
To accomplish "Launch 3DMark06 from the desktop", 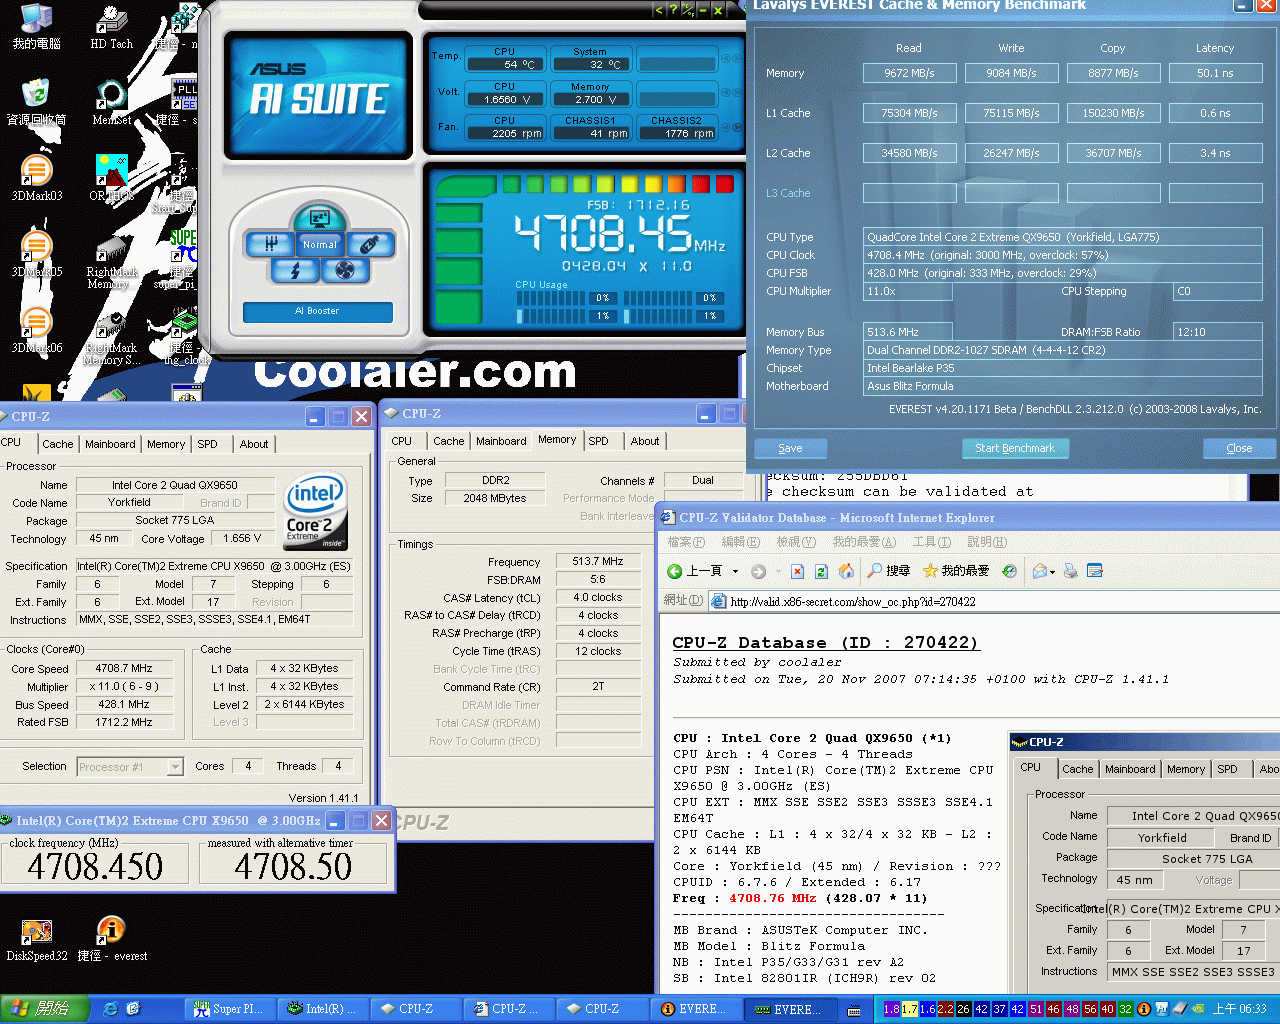I will point(37,331).
